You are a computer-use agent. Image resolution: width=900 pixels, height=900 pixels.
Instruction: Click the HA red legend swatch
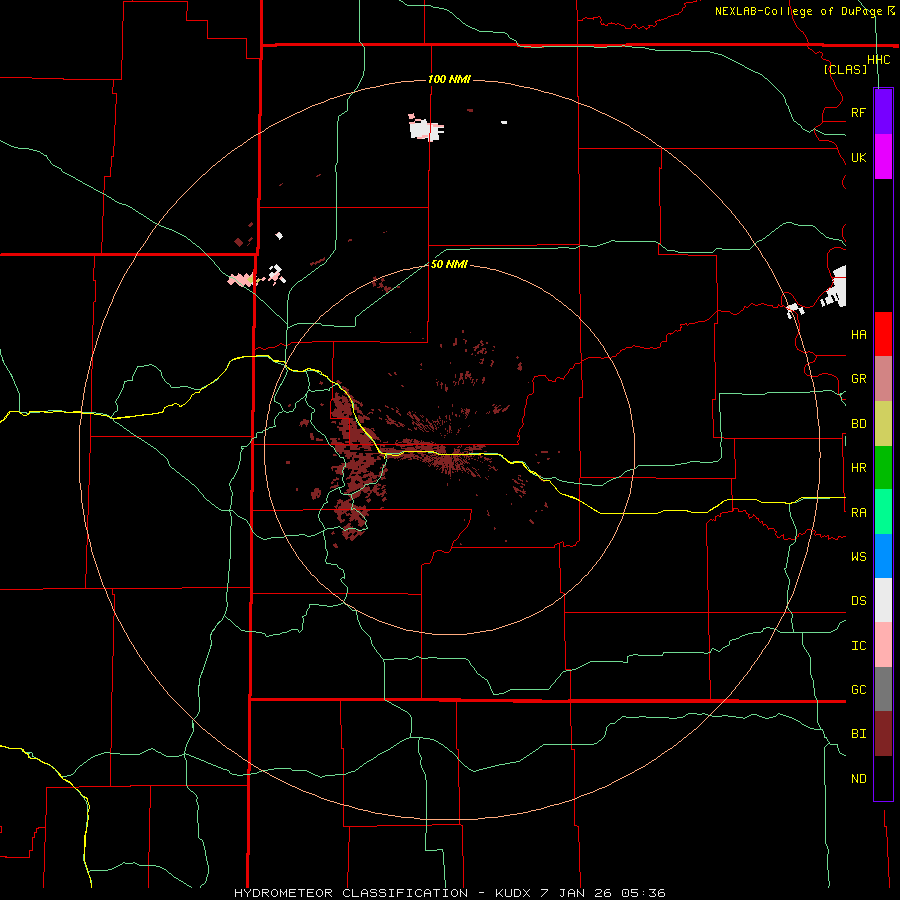pos(883,334)
